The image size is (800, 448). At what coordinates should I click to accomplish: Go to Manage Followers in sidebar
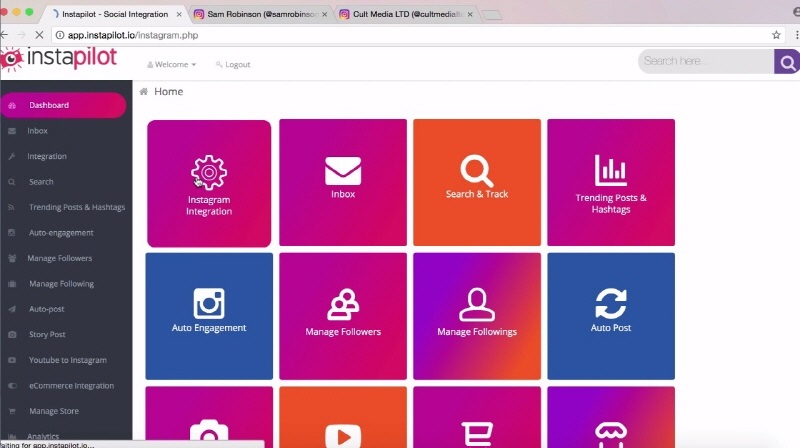coord(59,258)
